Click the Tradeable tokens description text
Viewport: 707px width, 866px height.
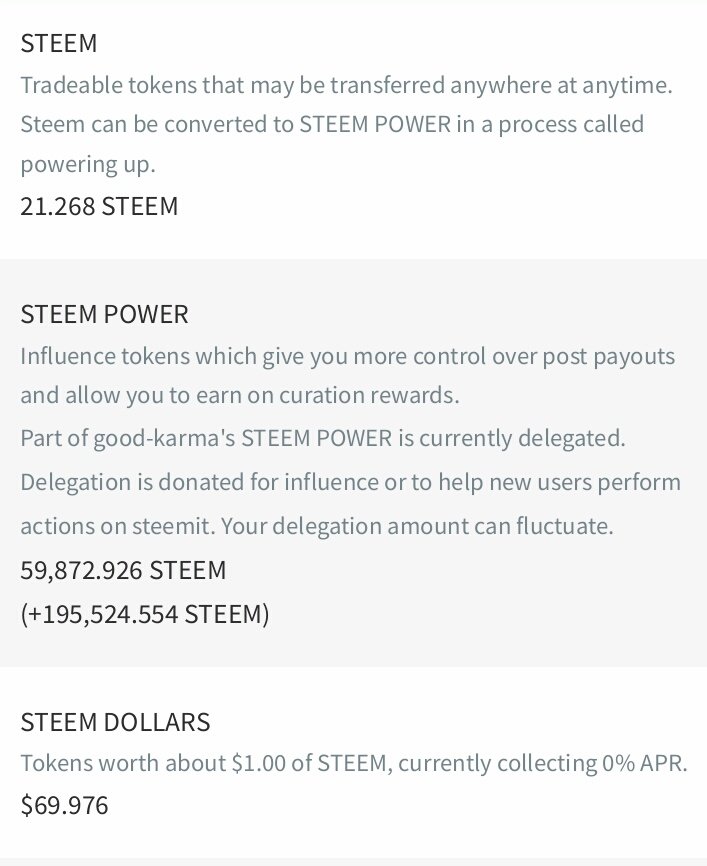[x=346, y=85]
